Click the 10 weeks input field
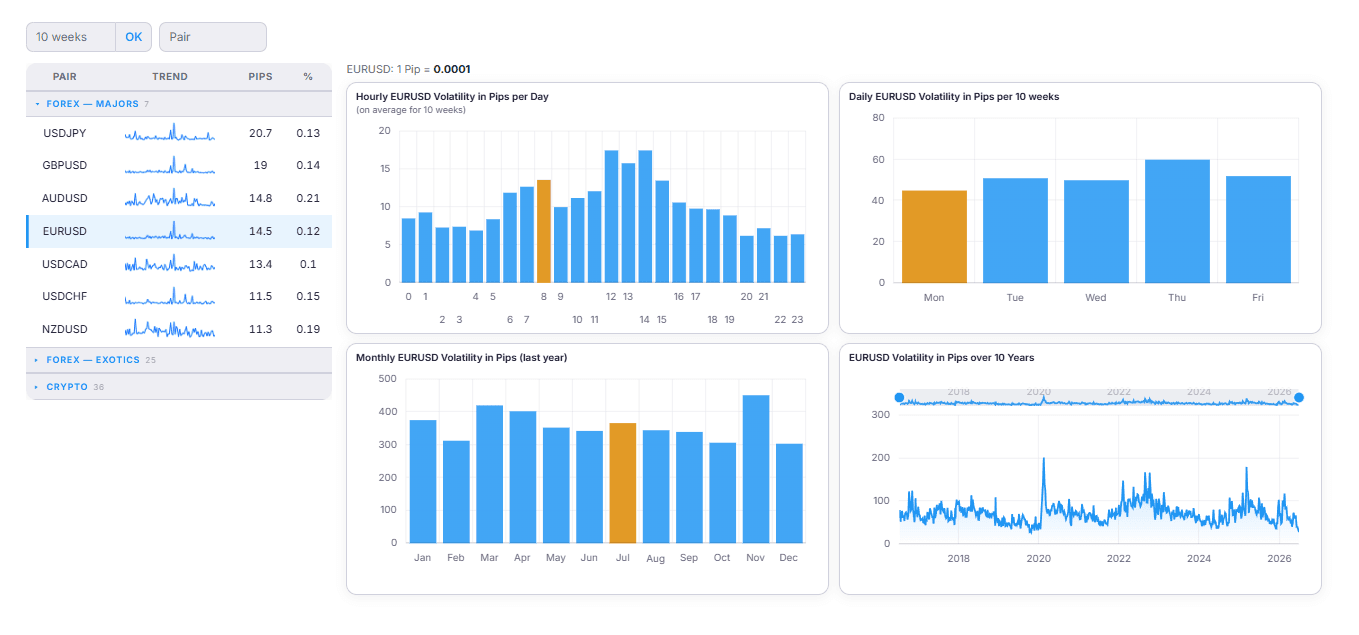This screenshot has height=635, width=1359. 71,37
